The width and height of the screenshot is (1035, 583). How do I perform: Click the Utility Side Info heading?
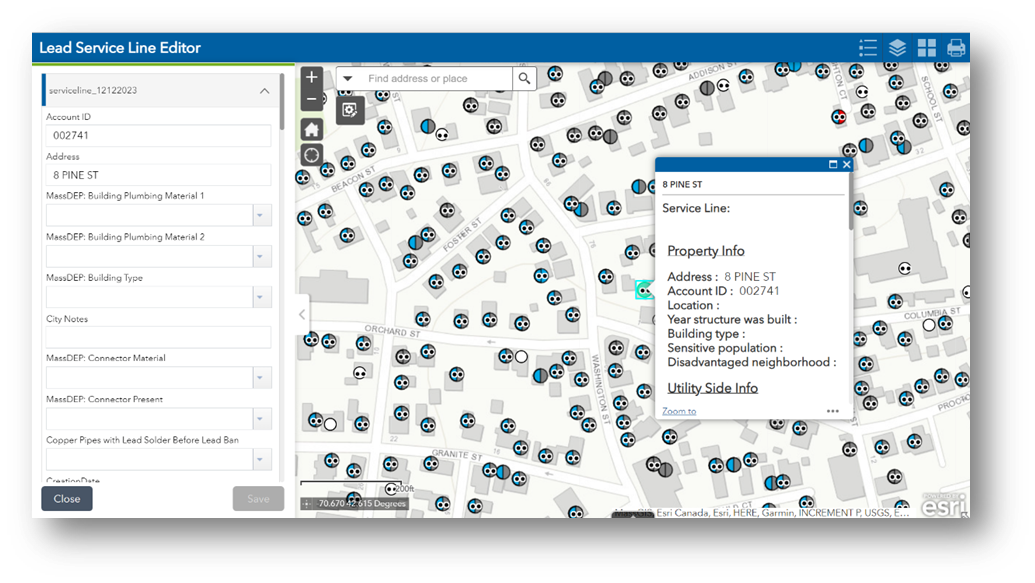712,388
